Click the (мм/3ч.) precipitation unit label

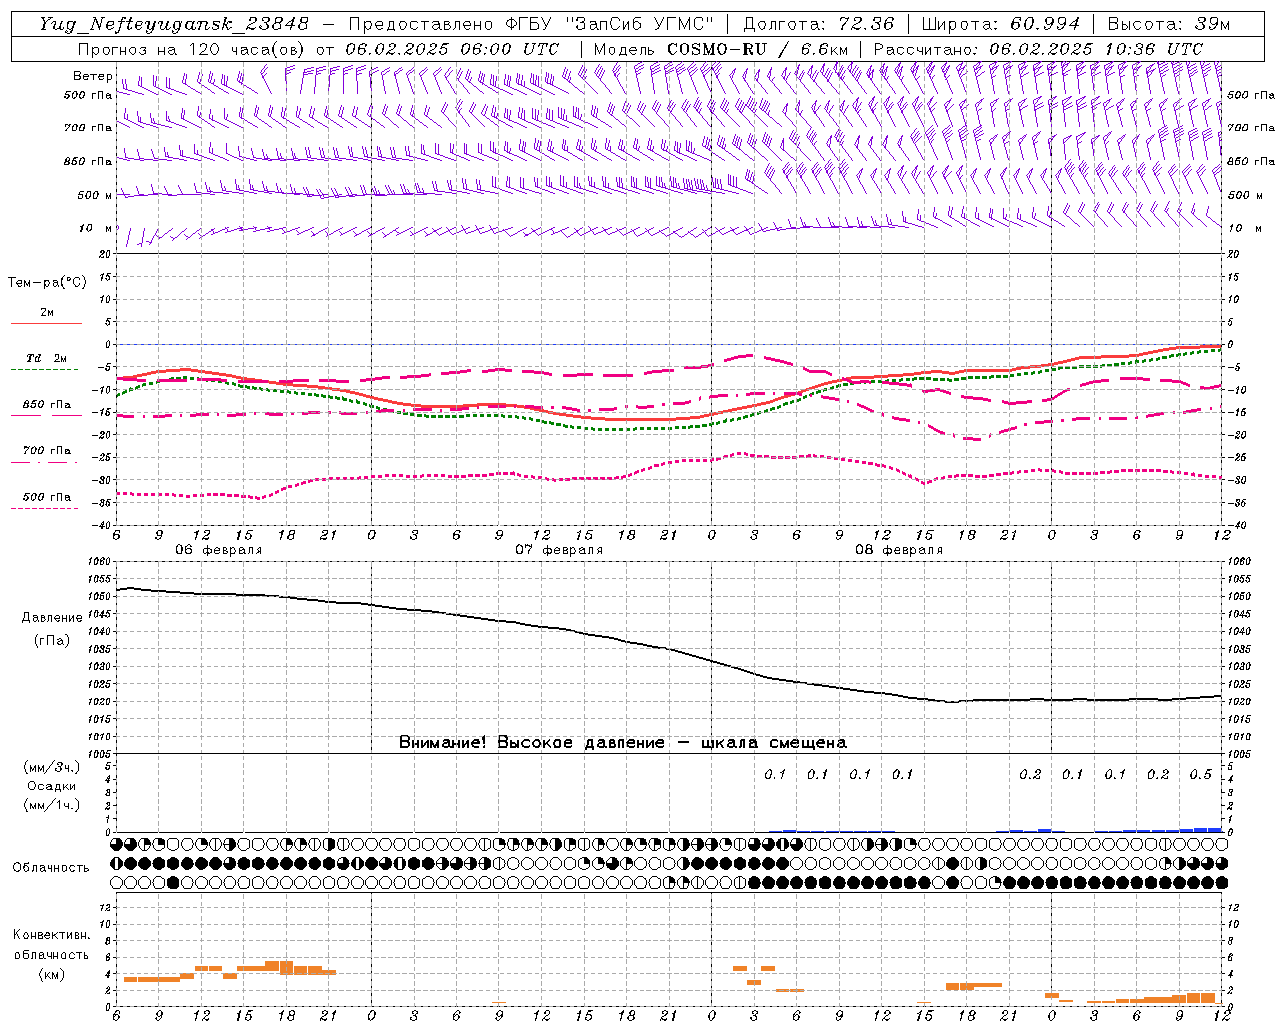click(52, 767)
